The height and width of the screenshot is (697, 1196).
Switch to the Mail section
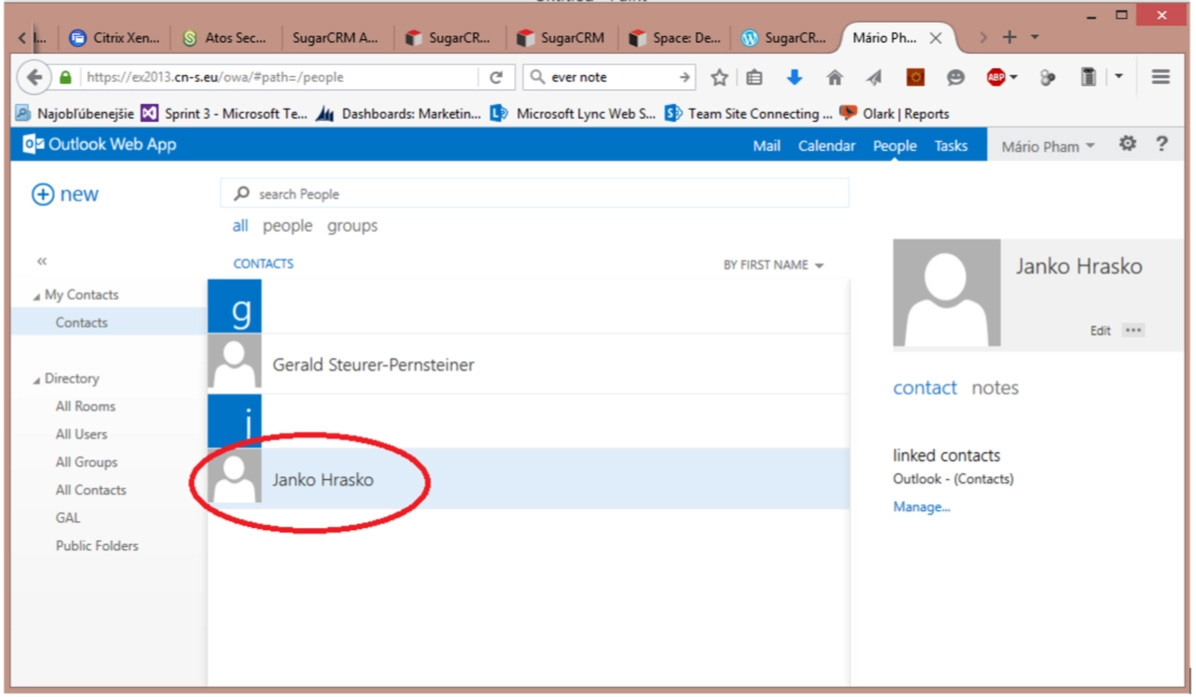point(767,146)
